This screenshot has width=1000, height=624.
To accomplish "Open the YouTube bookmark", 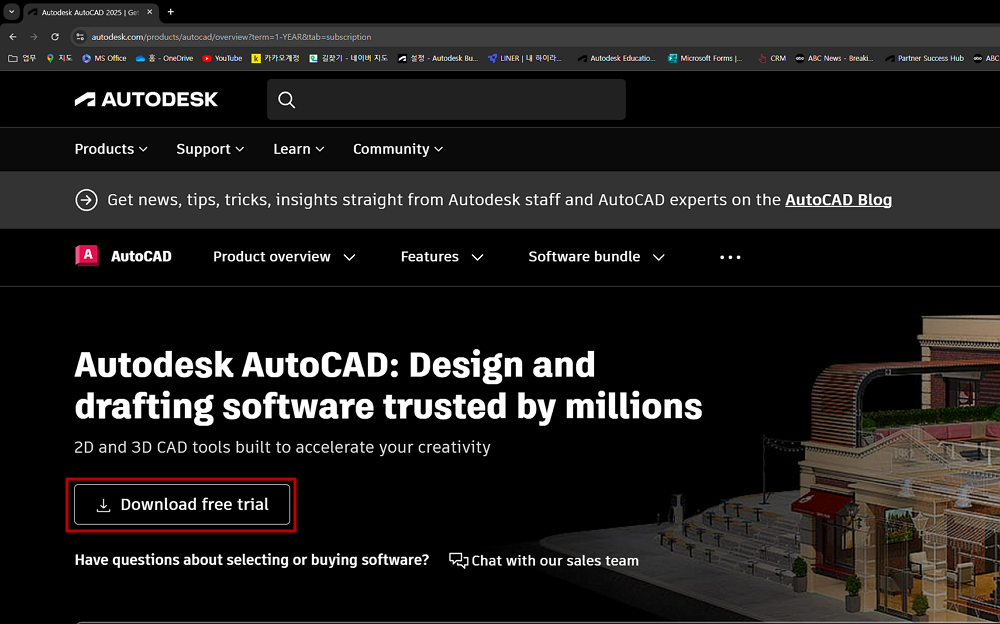I will coord(222,58).
